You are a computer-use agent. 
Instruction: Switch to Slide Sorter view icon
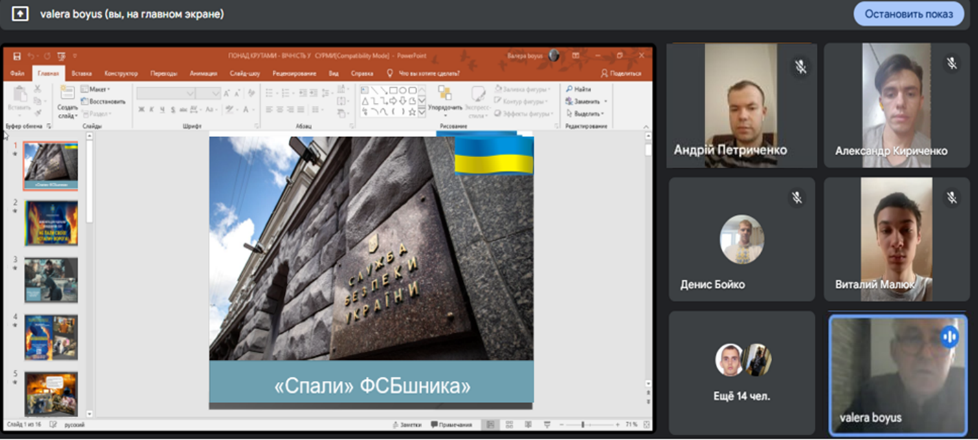(x=509, y=424)
